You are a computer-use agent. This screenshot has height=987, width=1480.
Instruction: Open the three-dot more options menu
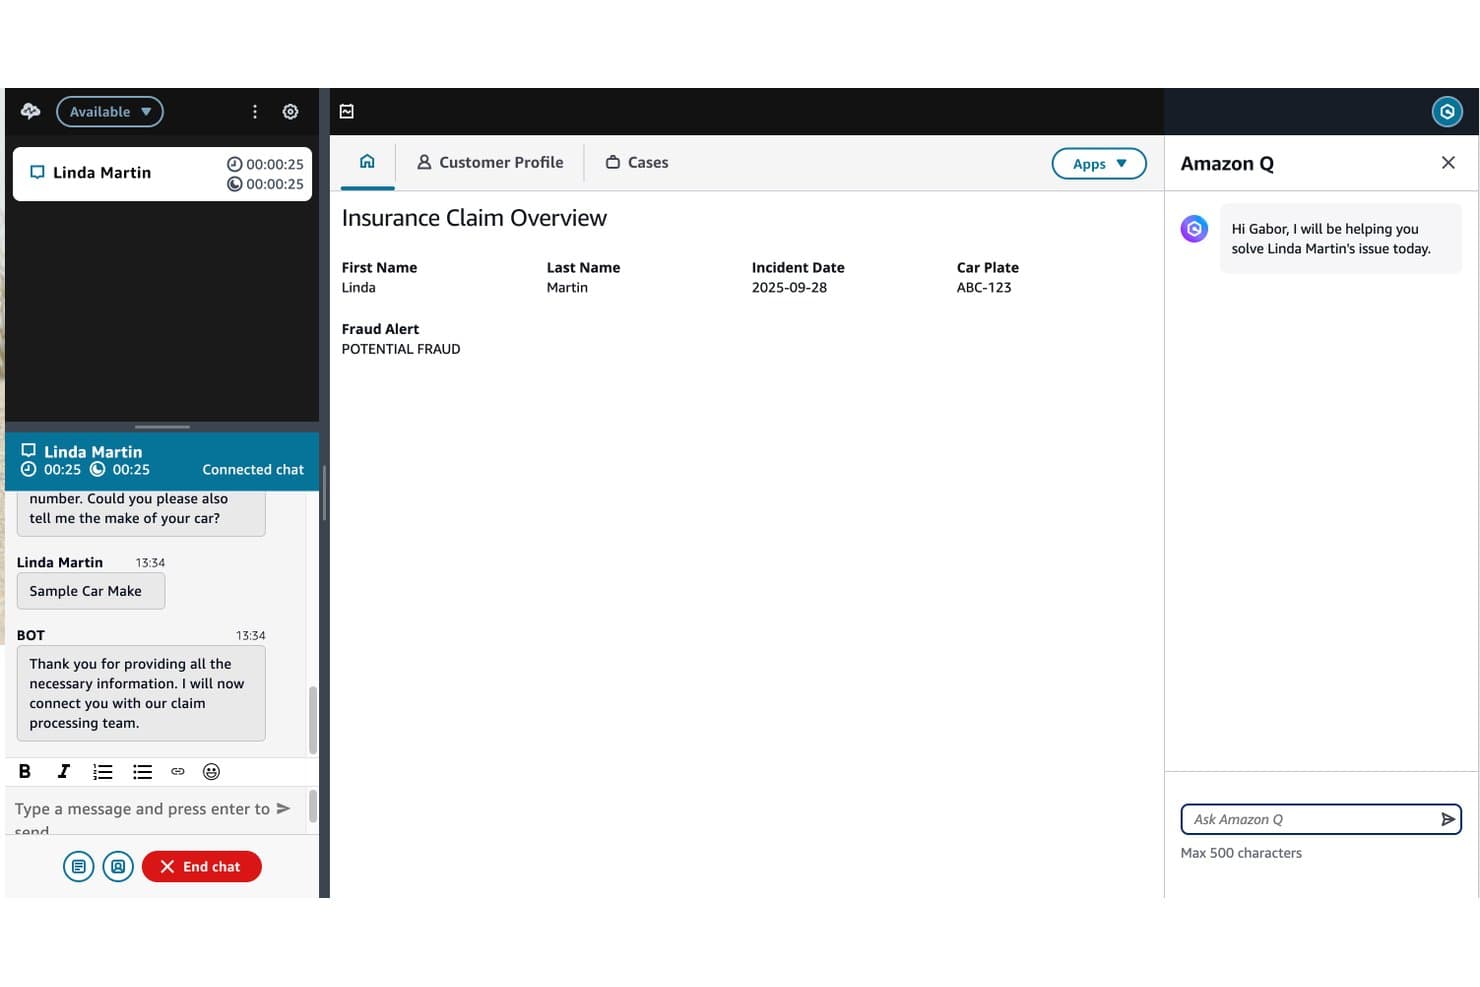[255, 112]
